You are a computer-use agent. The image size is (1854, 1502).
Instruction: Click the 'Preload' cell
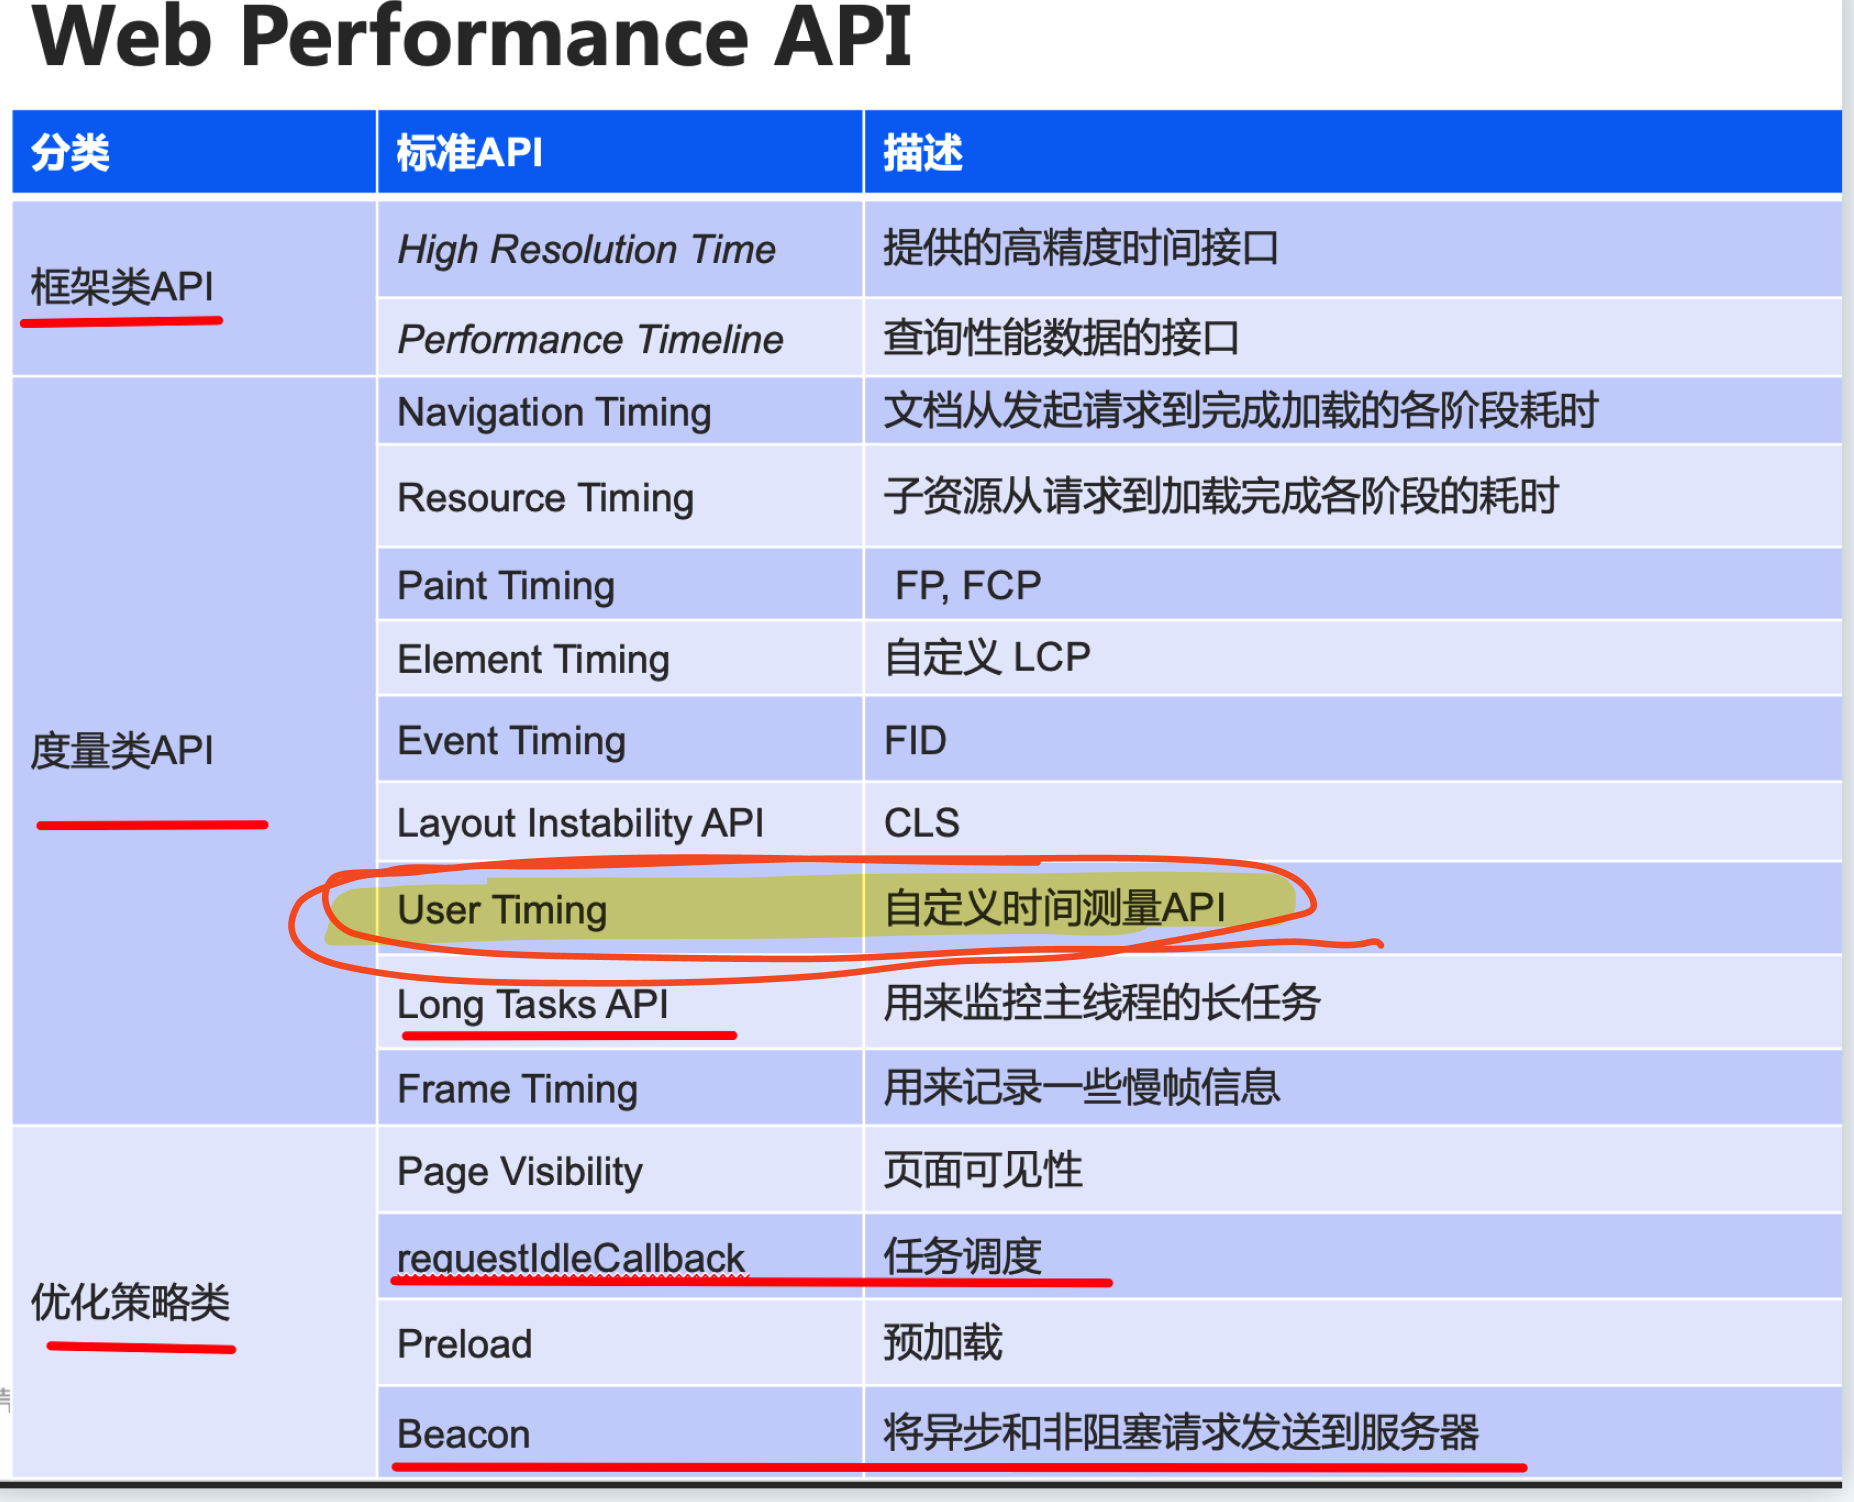tap(620, 1343)
